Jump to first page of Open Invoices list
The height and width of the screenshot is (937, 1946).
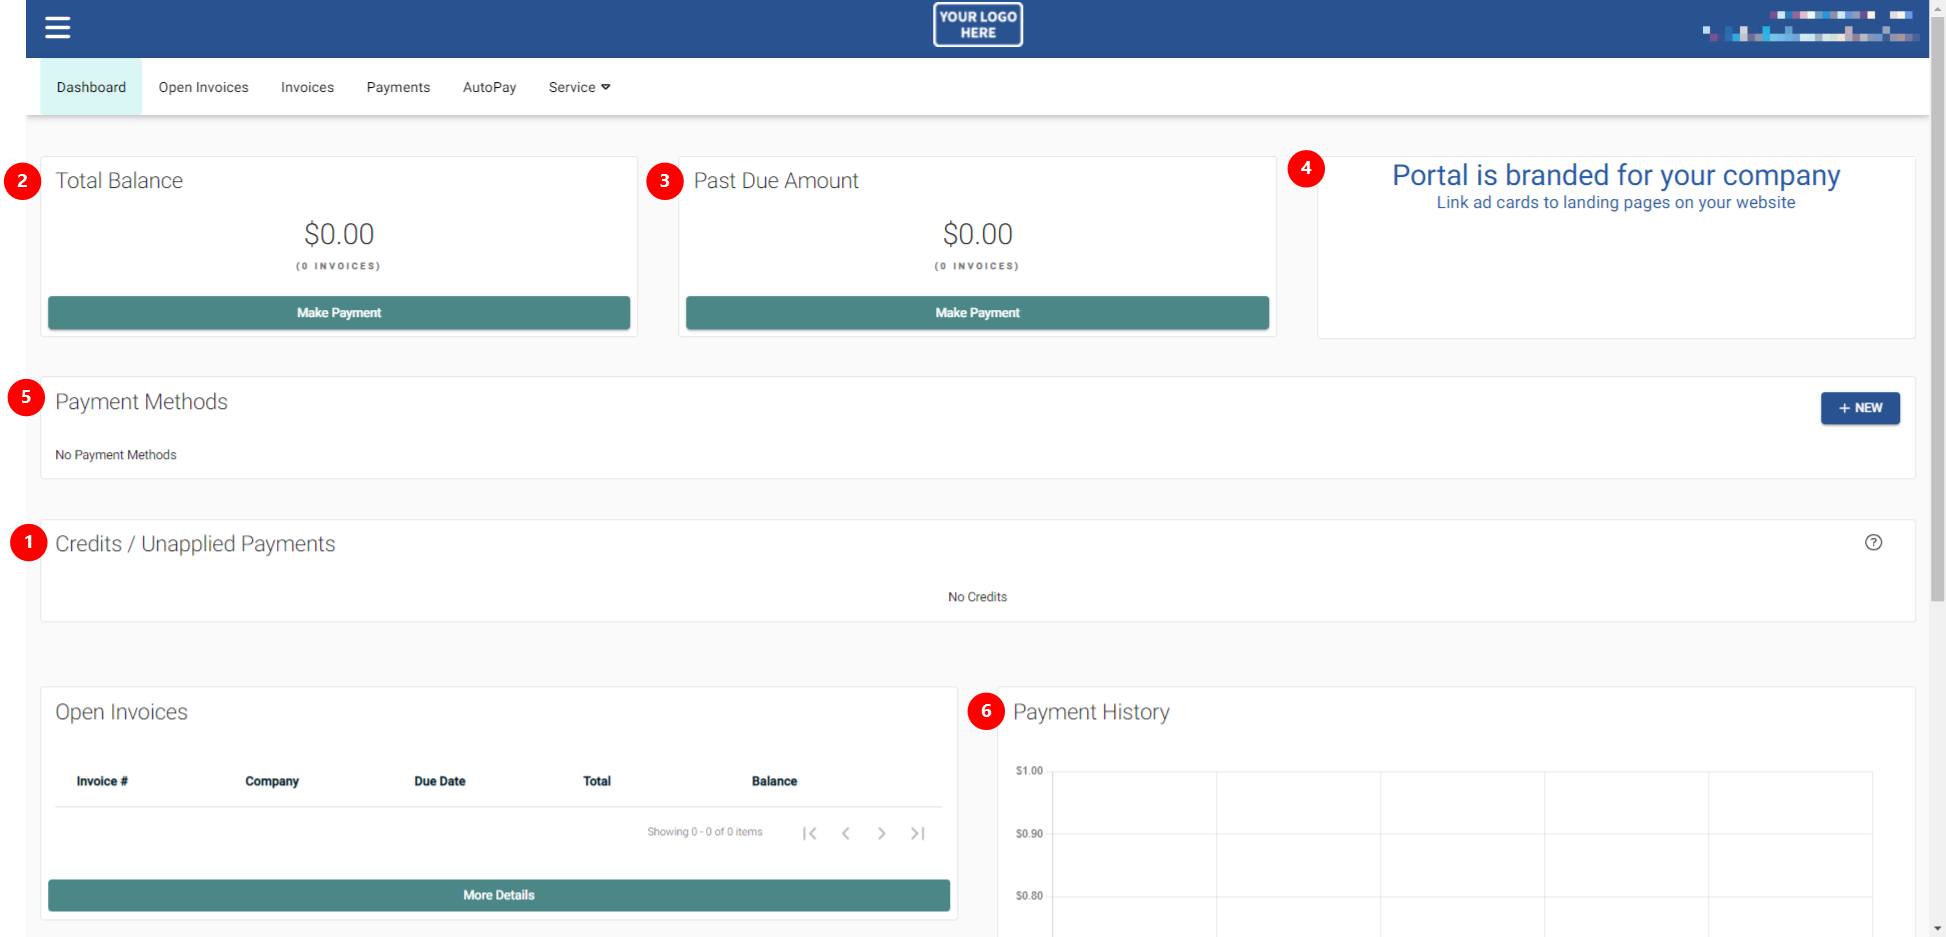coord(810,832)
